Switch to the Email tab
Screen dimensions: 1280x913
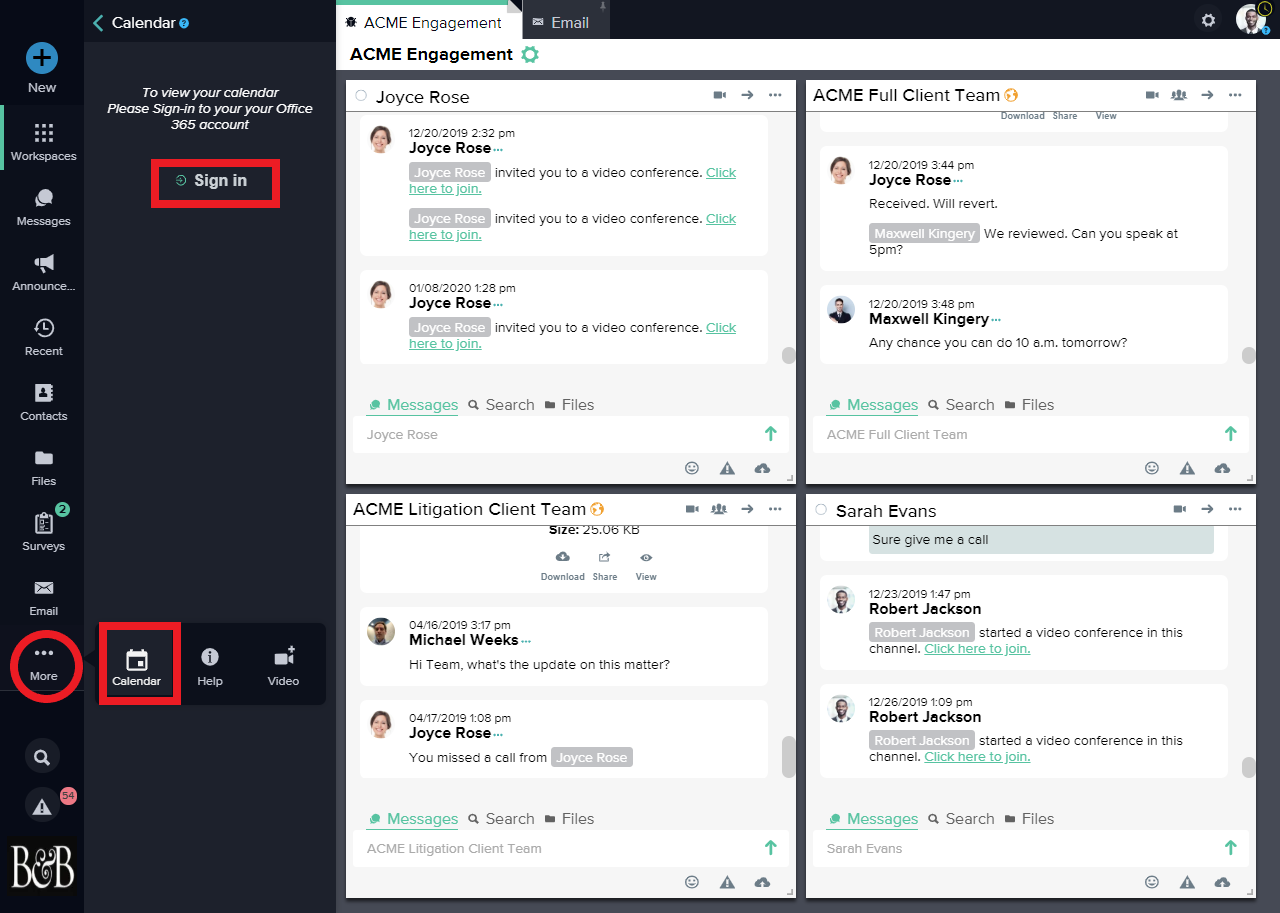pos(569,22)
